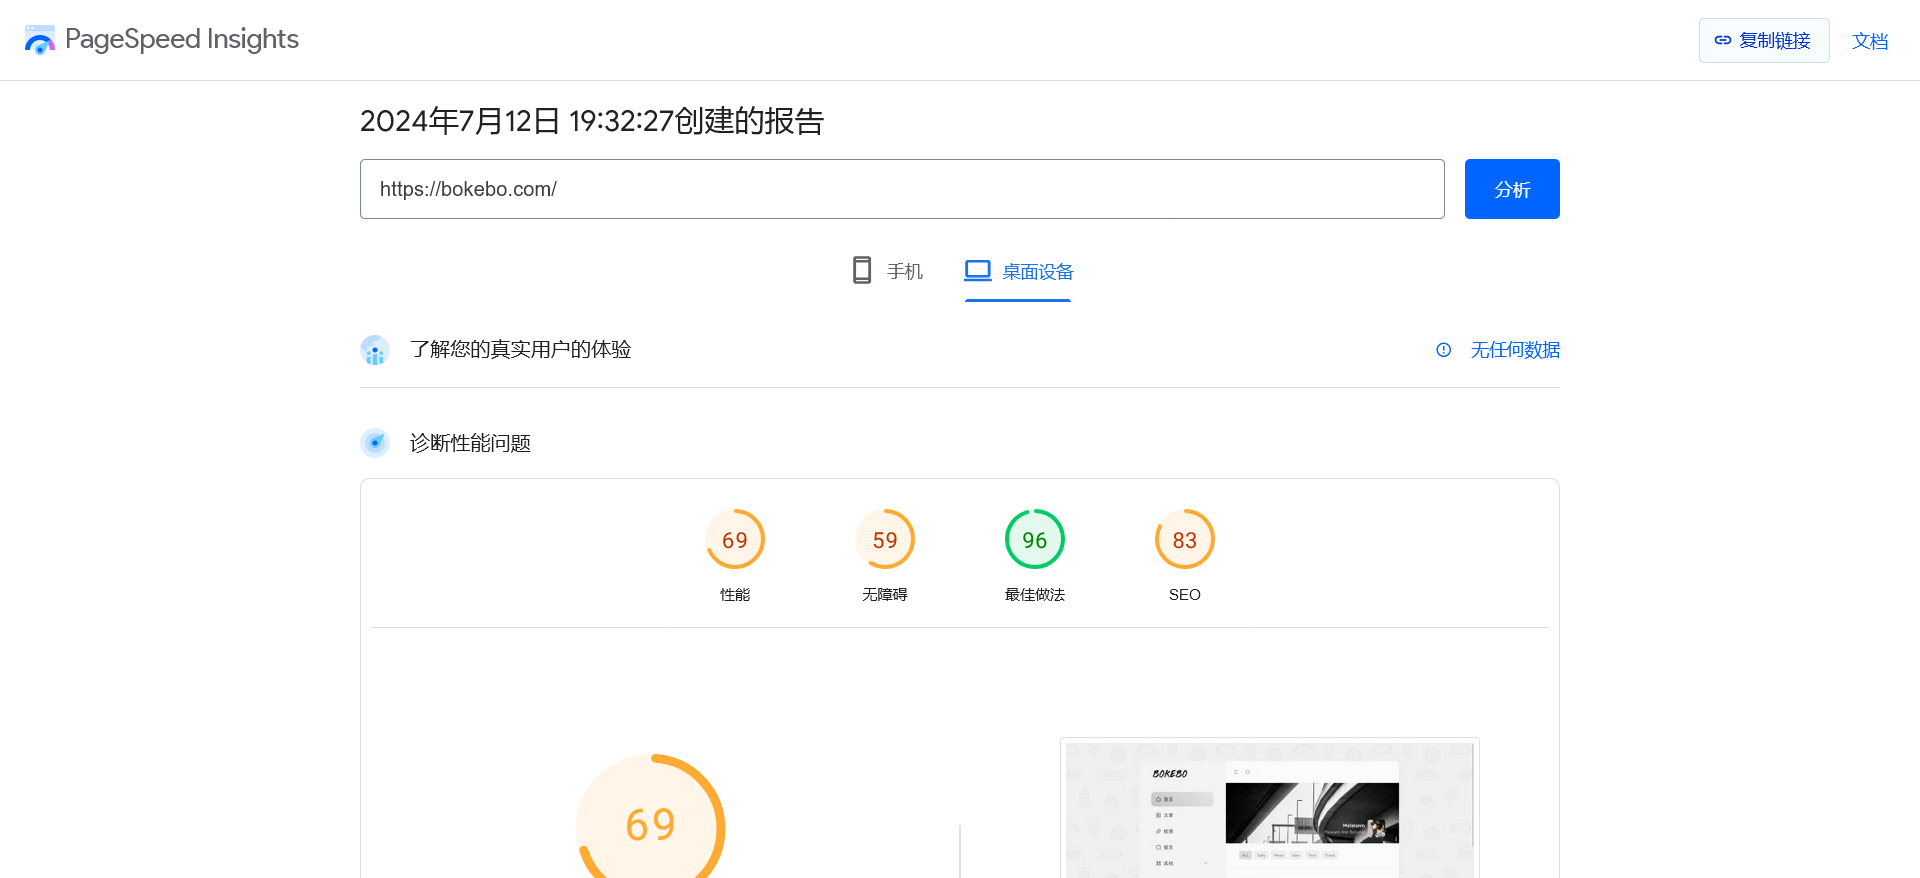
Task: Focus the URL input field
Action: click(x=901, y=189)
